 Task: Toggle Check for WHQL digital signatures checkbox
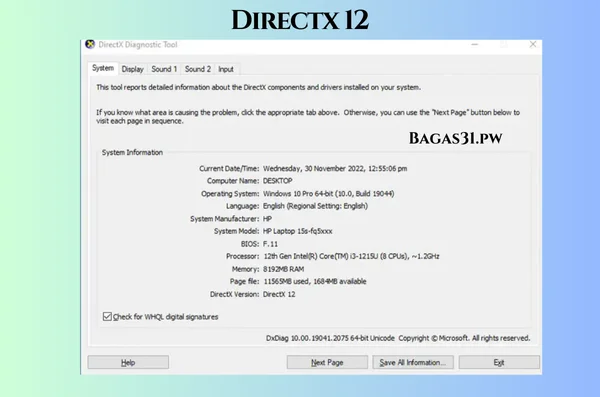[107, 317]
